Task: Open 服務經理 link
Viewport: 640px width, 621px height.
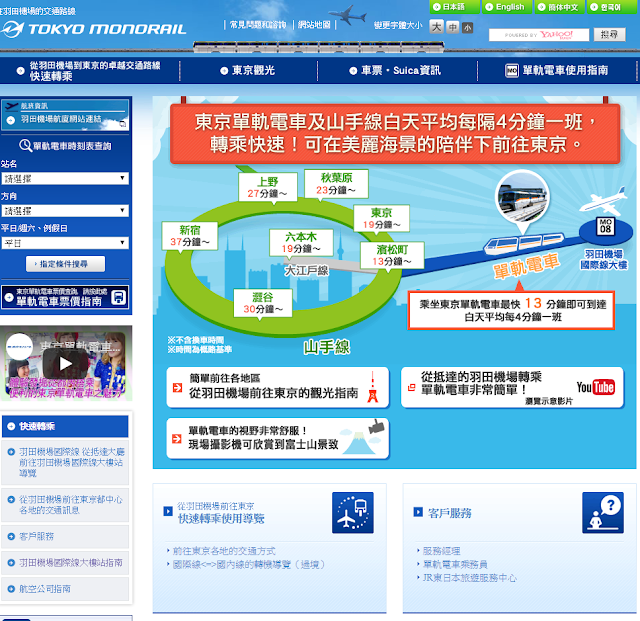Action: 441,551
